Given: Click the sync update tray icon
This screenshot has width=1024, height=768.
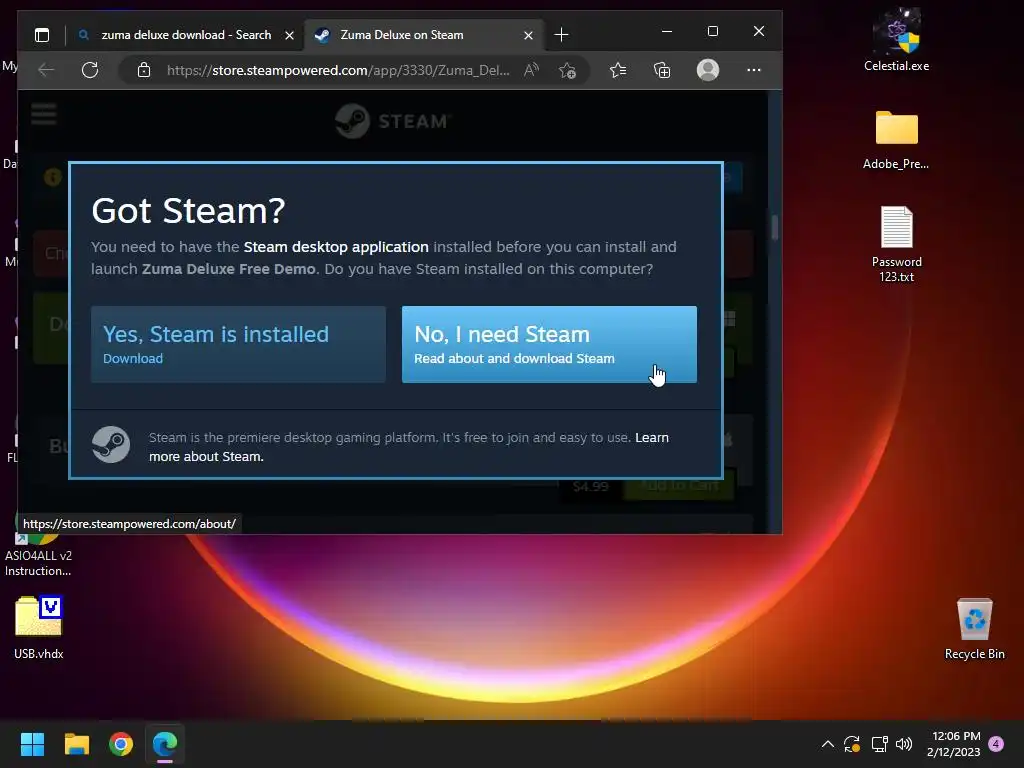Looking at the screenshot, I should click(852, 744).
